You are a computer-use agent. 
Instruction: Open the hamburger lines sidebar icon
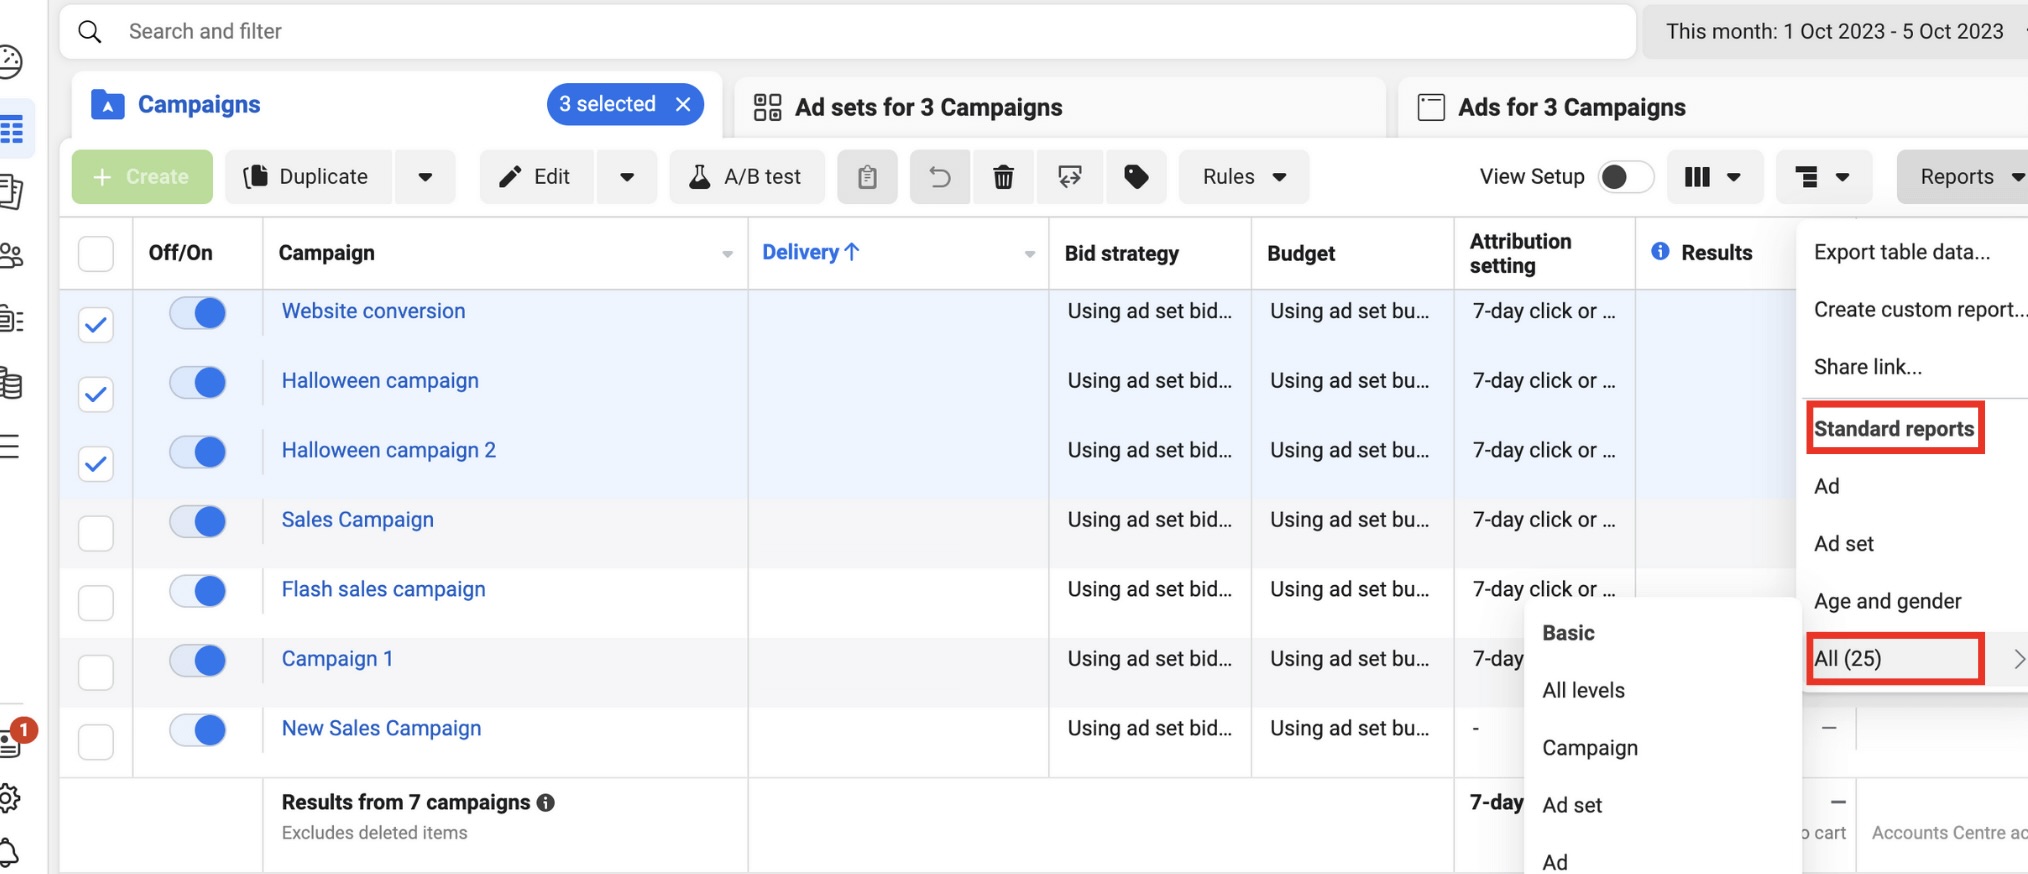[x=10, y=446]
